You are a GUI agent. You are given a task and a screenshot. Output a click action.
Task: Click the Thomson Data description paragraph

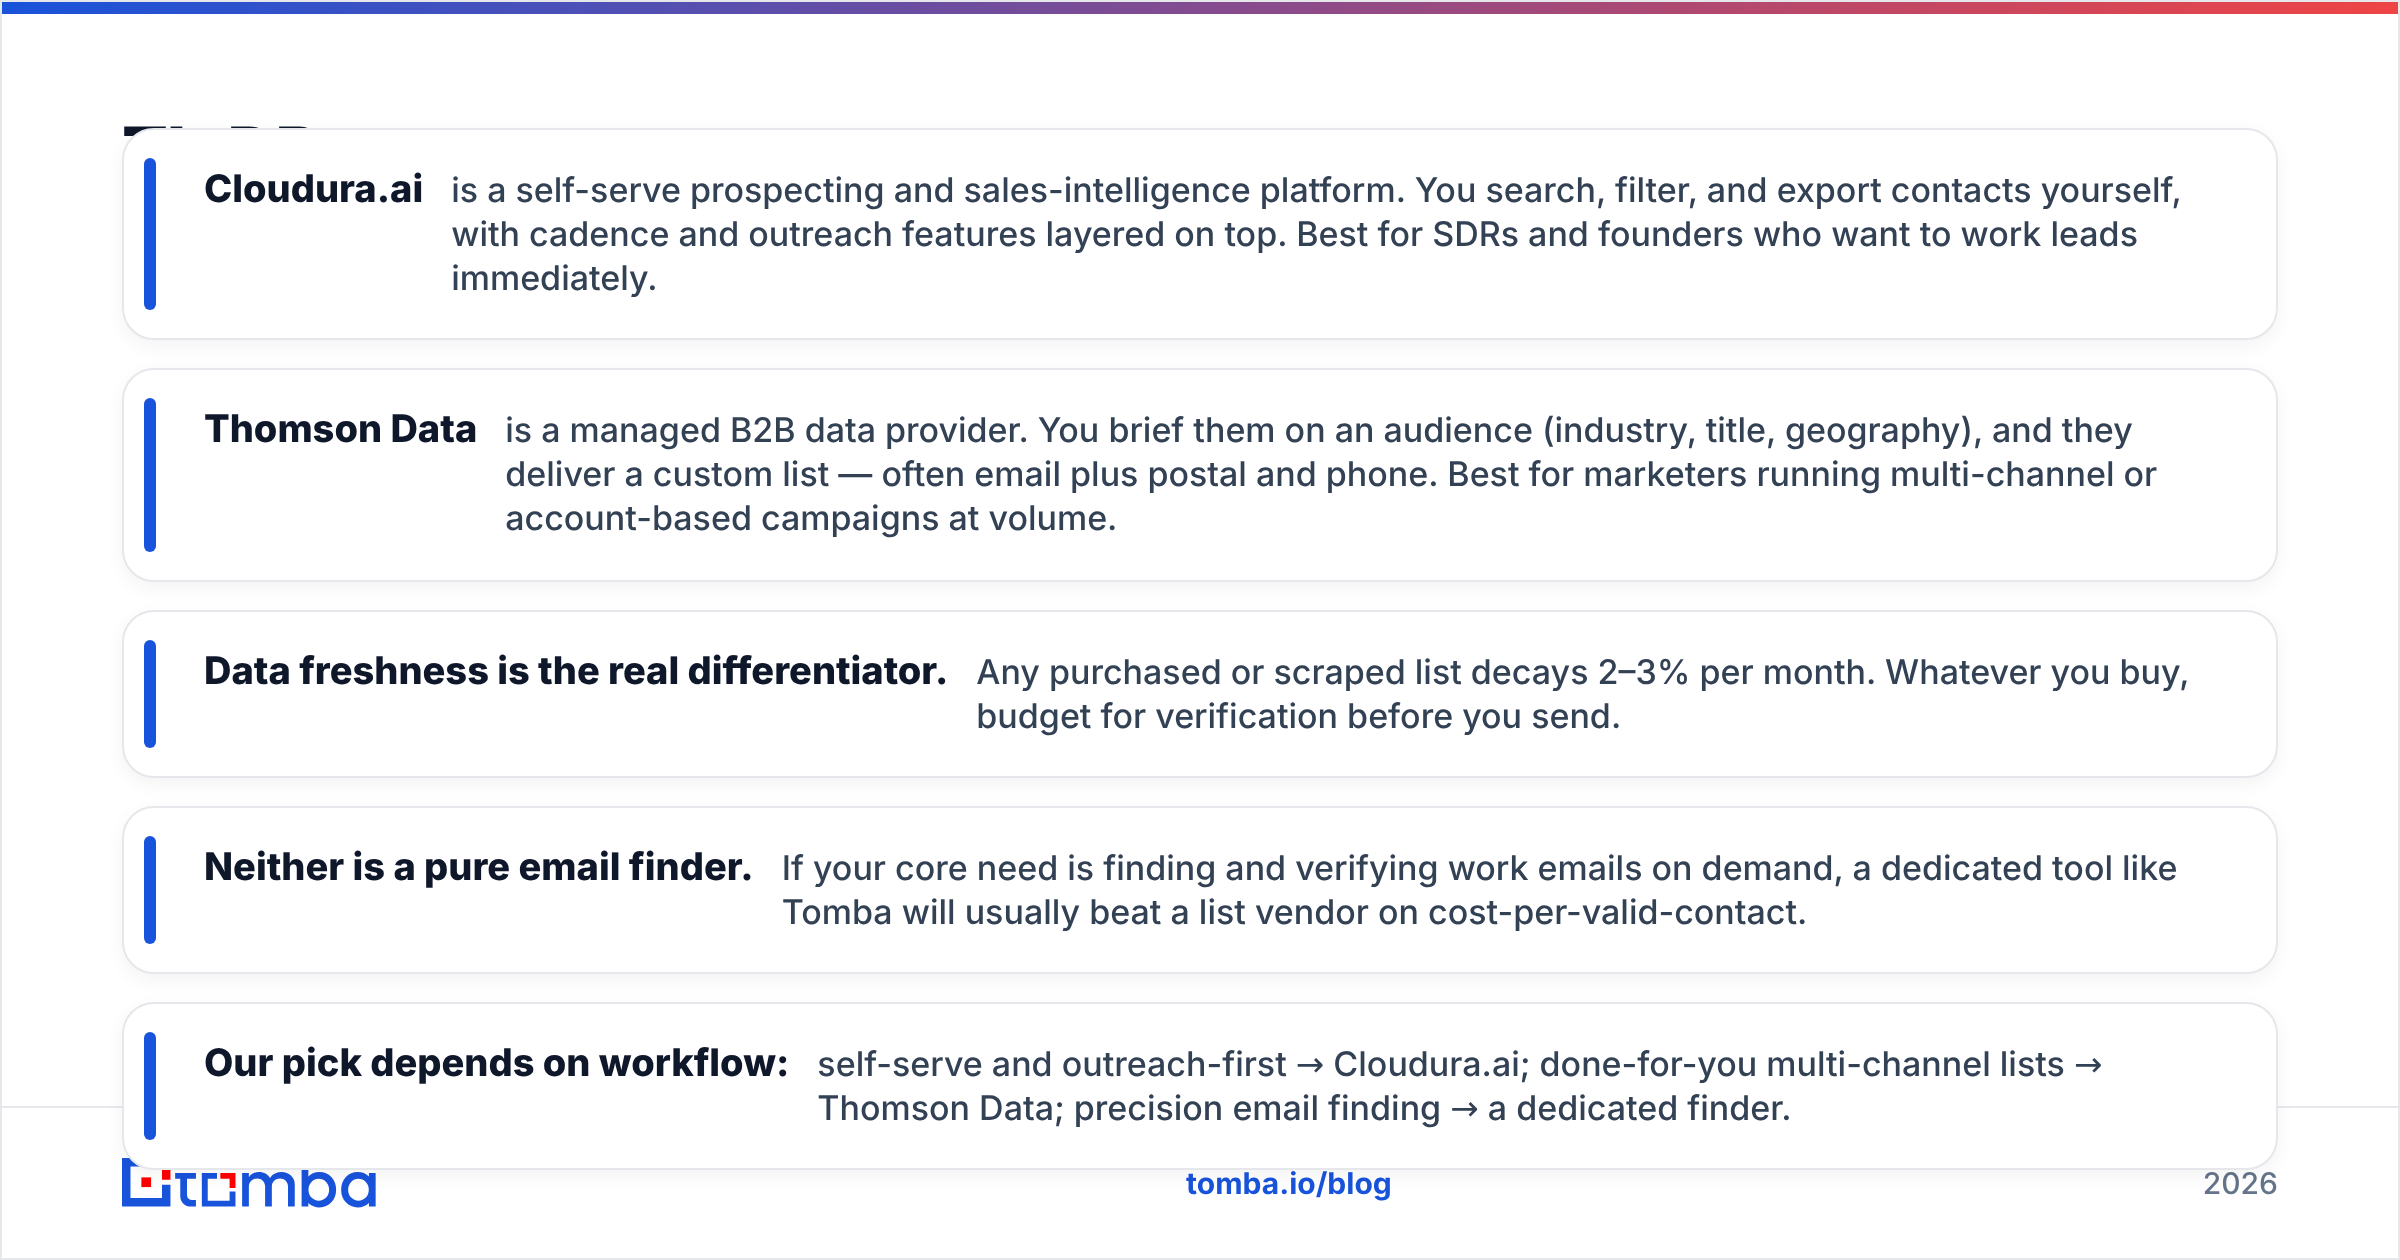tap(1330, 474)
